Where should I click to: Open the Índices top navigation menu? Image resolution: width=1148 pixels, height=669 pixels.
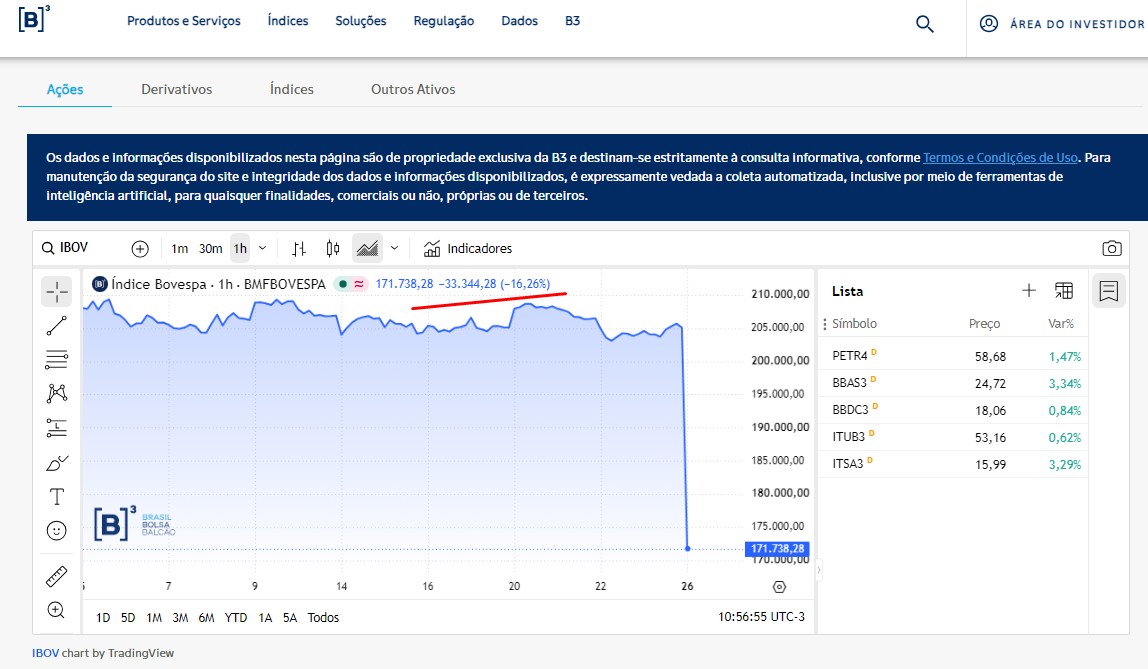(288, 21)
